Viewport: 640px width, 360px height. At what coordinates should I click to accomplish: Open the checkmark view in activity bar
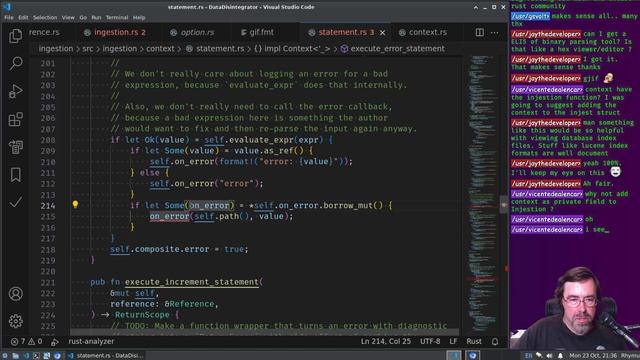click(16, 202)
